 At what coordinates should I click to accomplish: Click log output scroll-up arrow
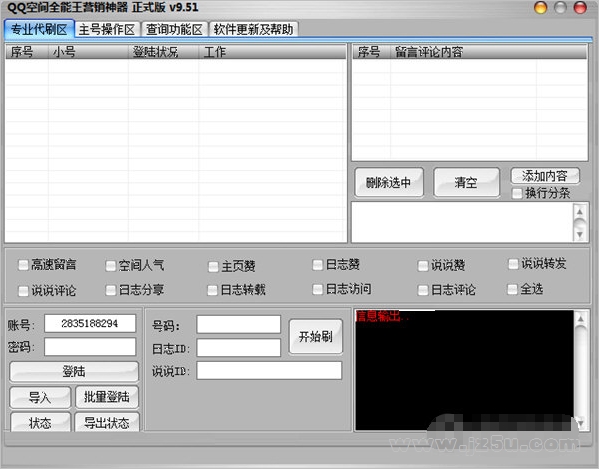581,318
